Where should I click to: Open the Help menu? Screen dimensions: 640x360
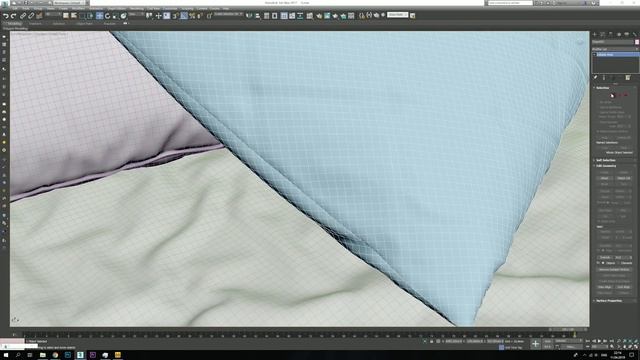226,9
